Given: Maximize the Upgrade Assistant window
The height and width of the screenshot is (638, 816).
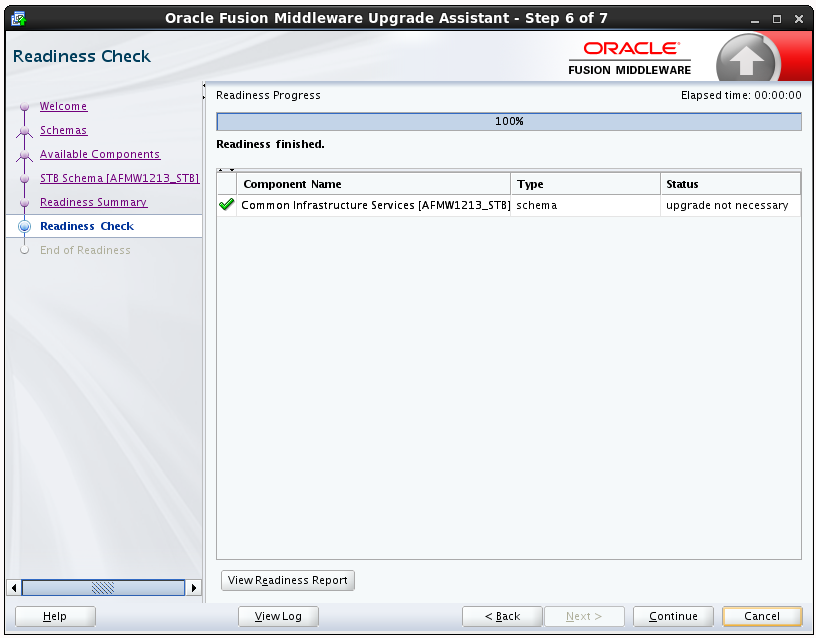Looking at the screenshot, I should (776, 19).
